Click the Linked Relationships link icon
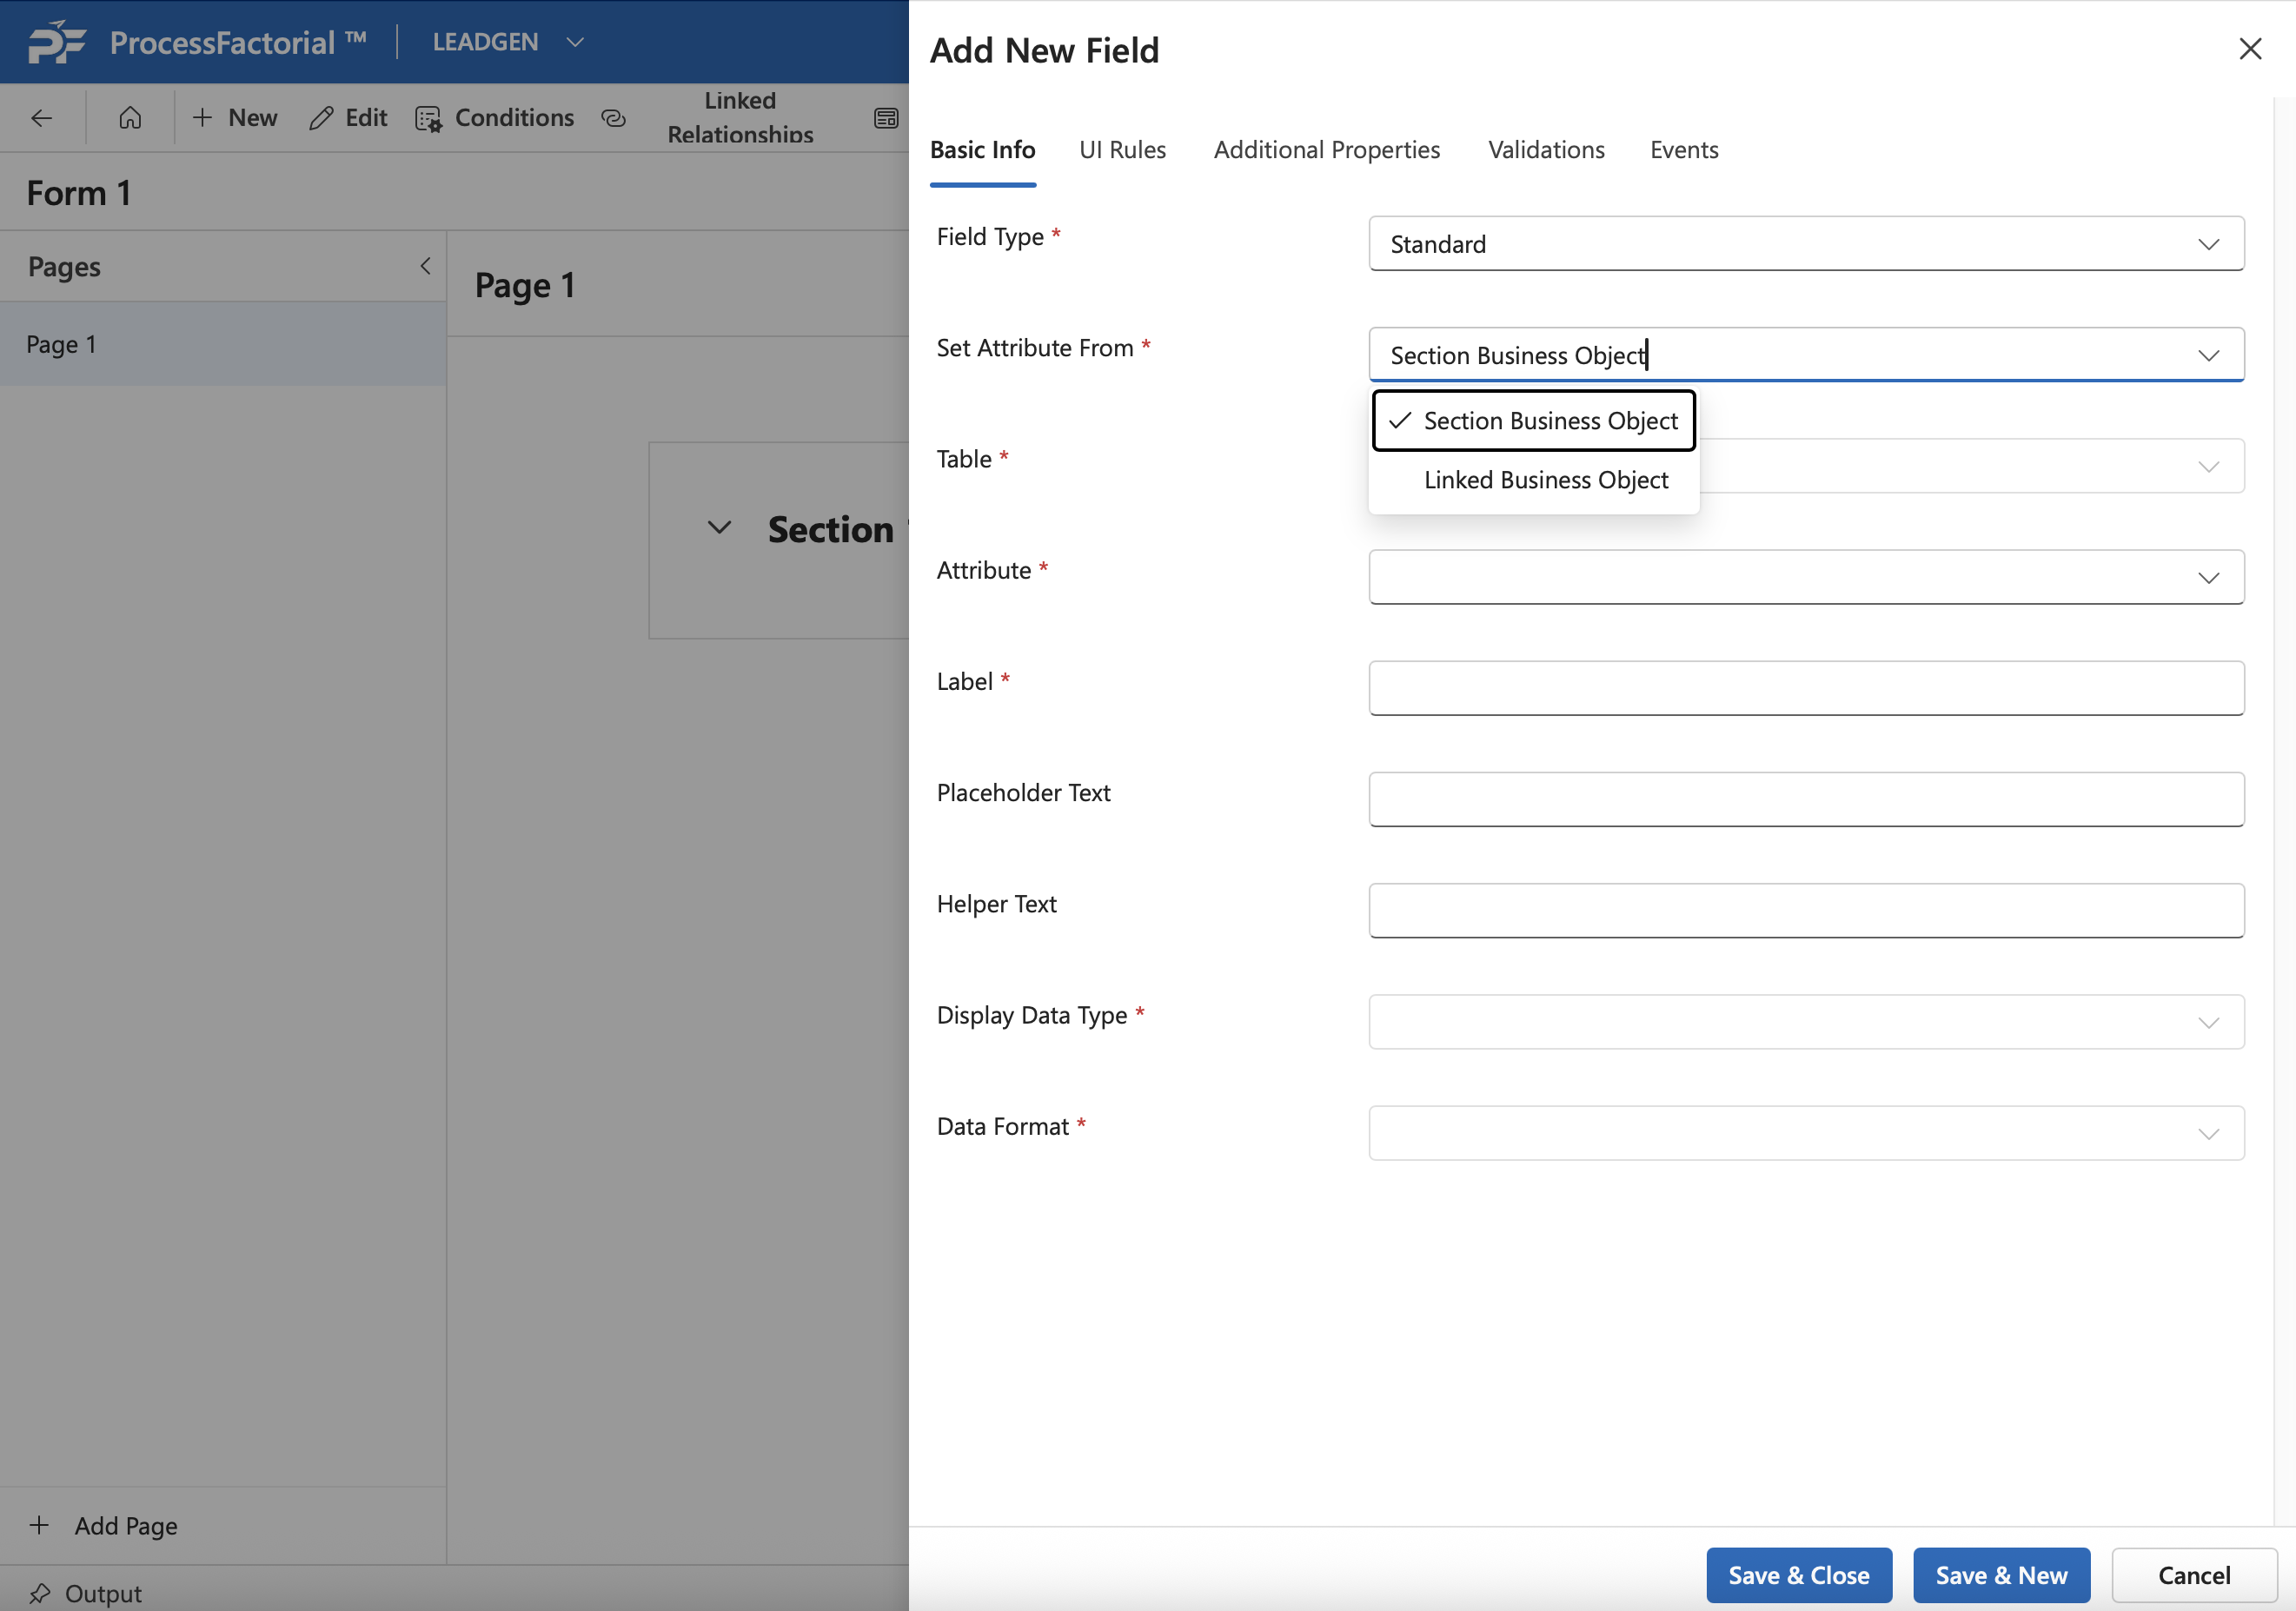The width and height of the screenshot is (2296, 1611). click(x=613, y=118)
